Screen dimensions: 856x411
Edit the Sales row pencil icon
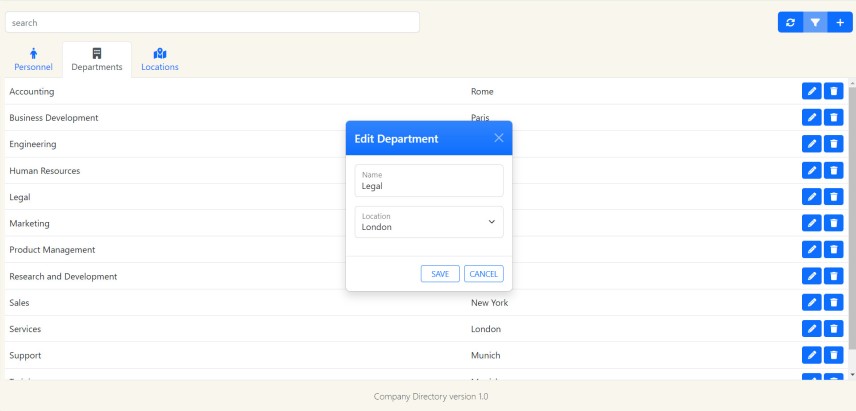(x=811, y=302)
